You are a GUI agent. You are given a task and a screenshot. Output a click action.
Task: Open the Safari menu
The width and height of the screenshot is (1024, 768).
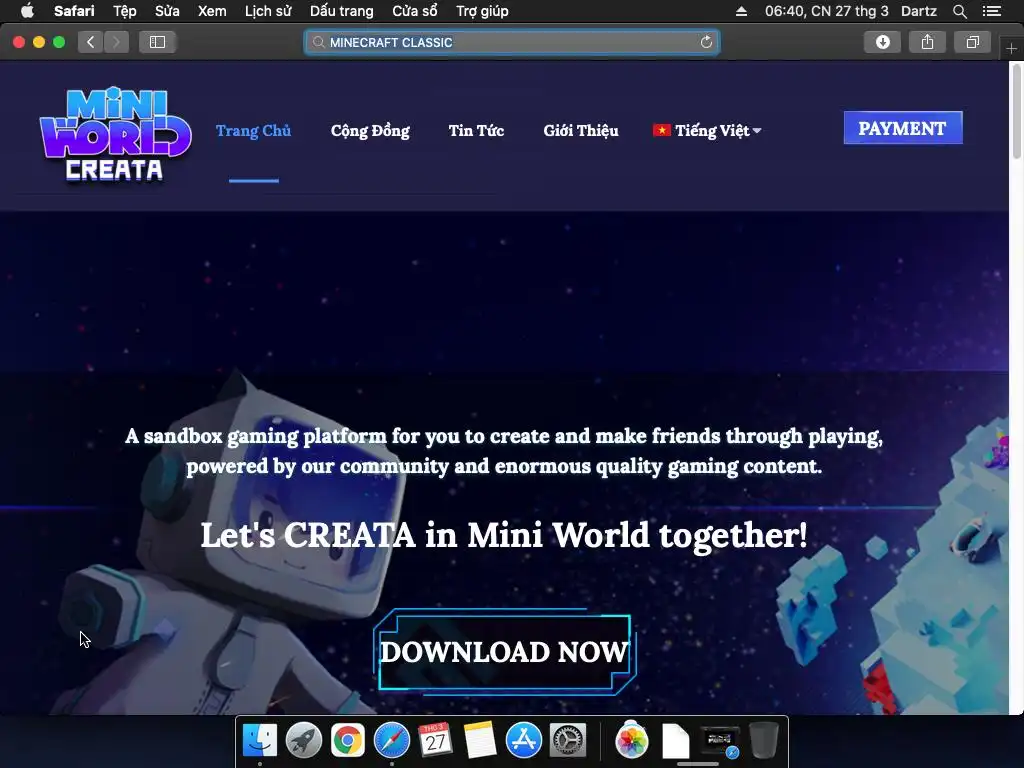point(74,11)
